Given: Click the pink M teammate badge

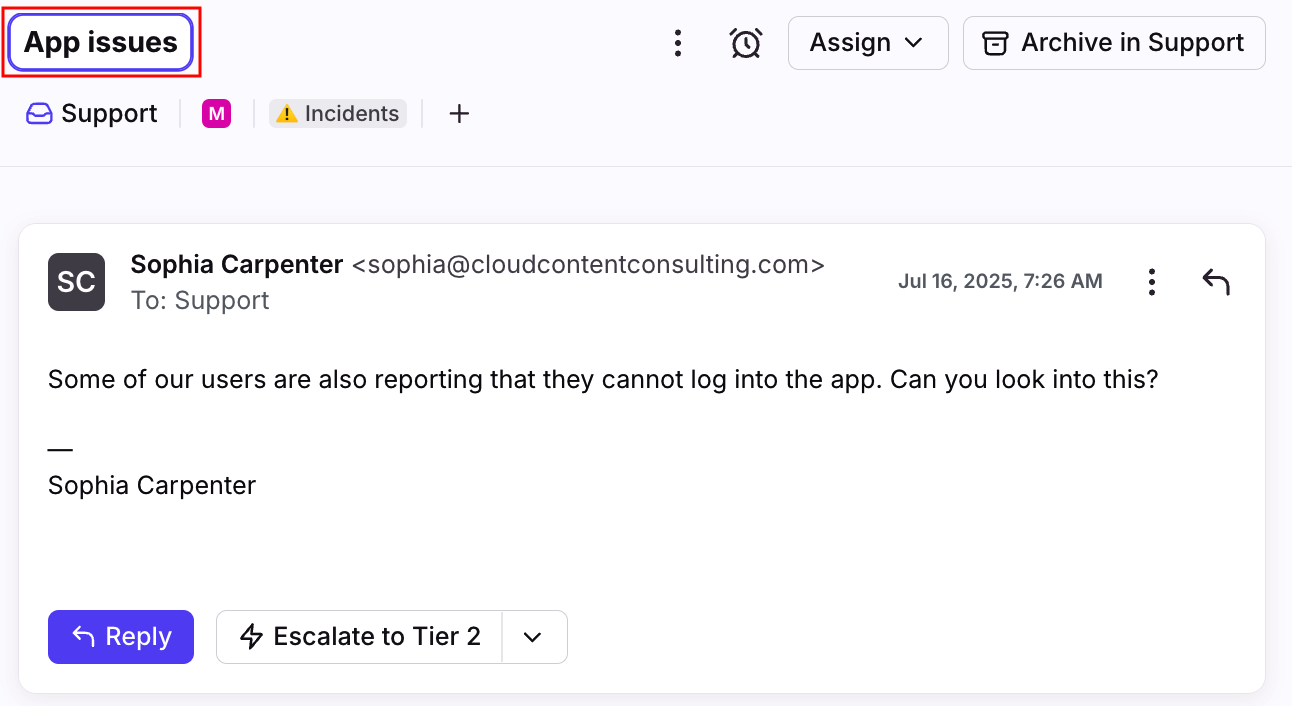Looking at the screenshot, I should tap(216, 114).
